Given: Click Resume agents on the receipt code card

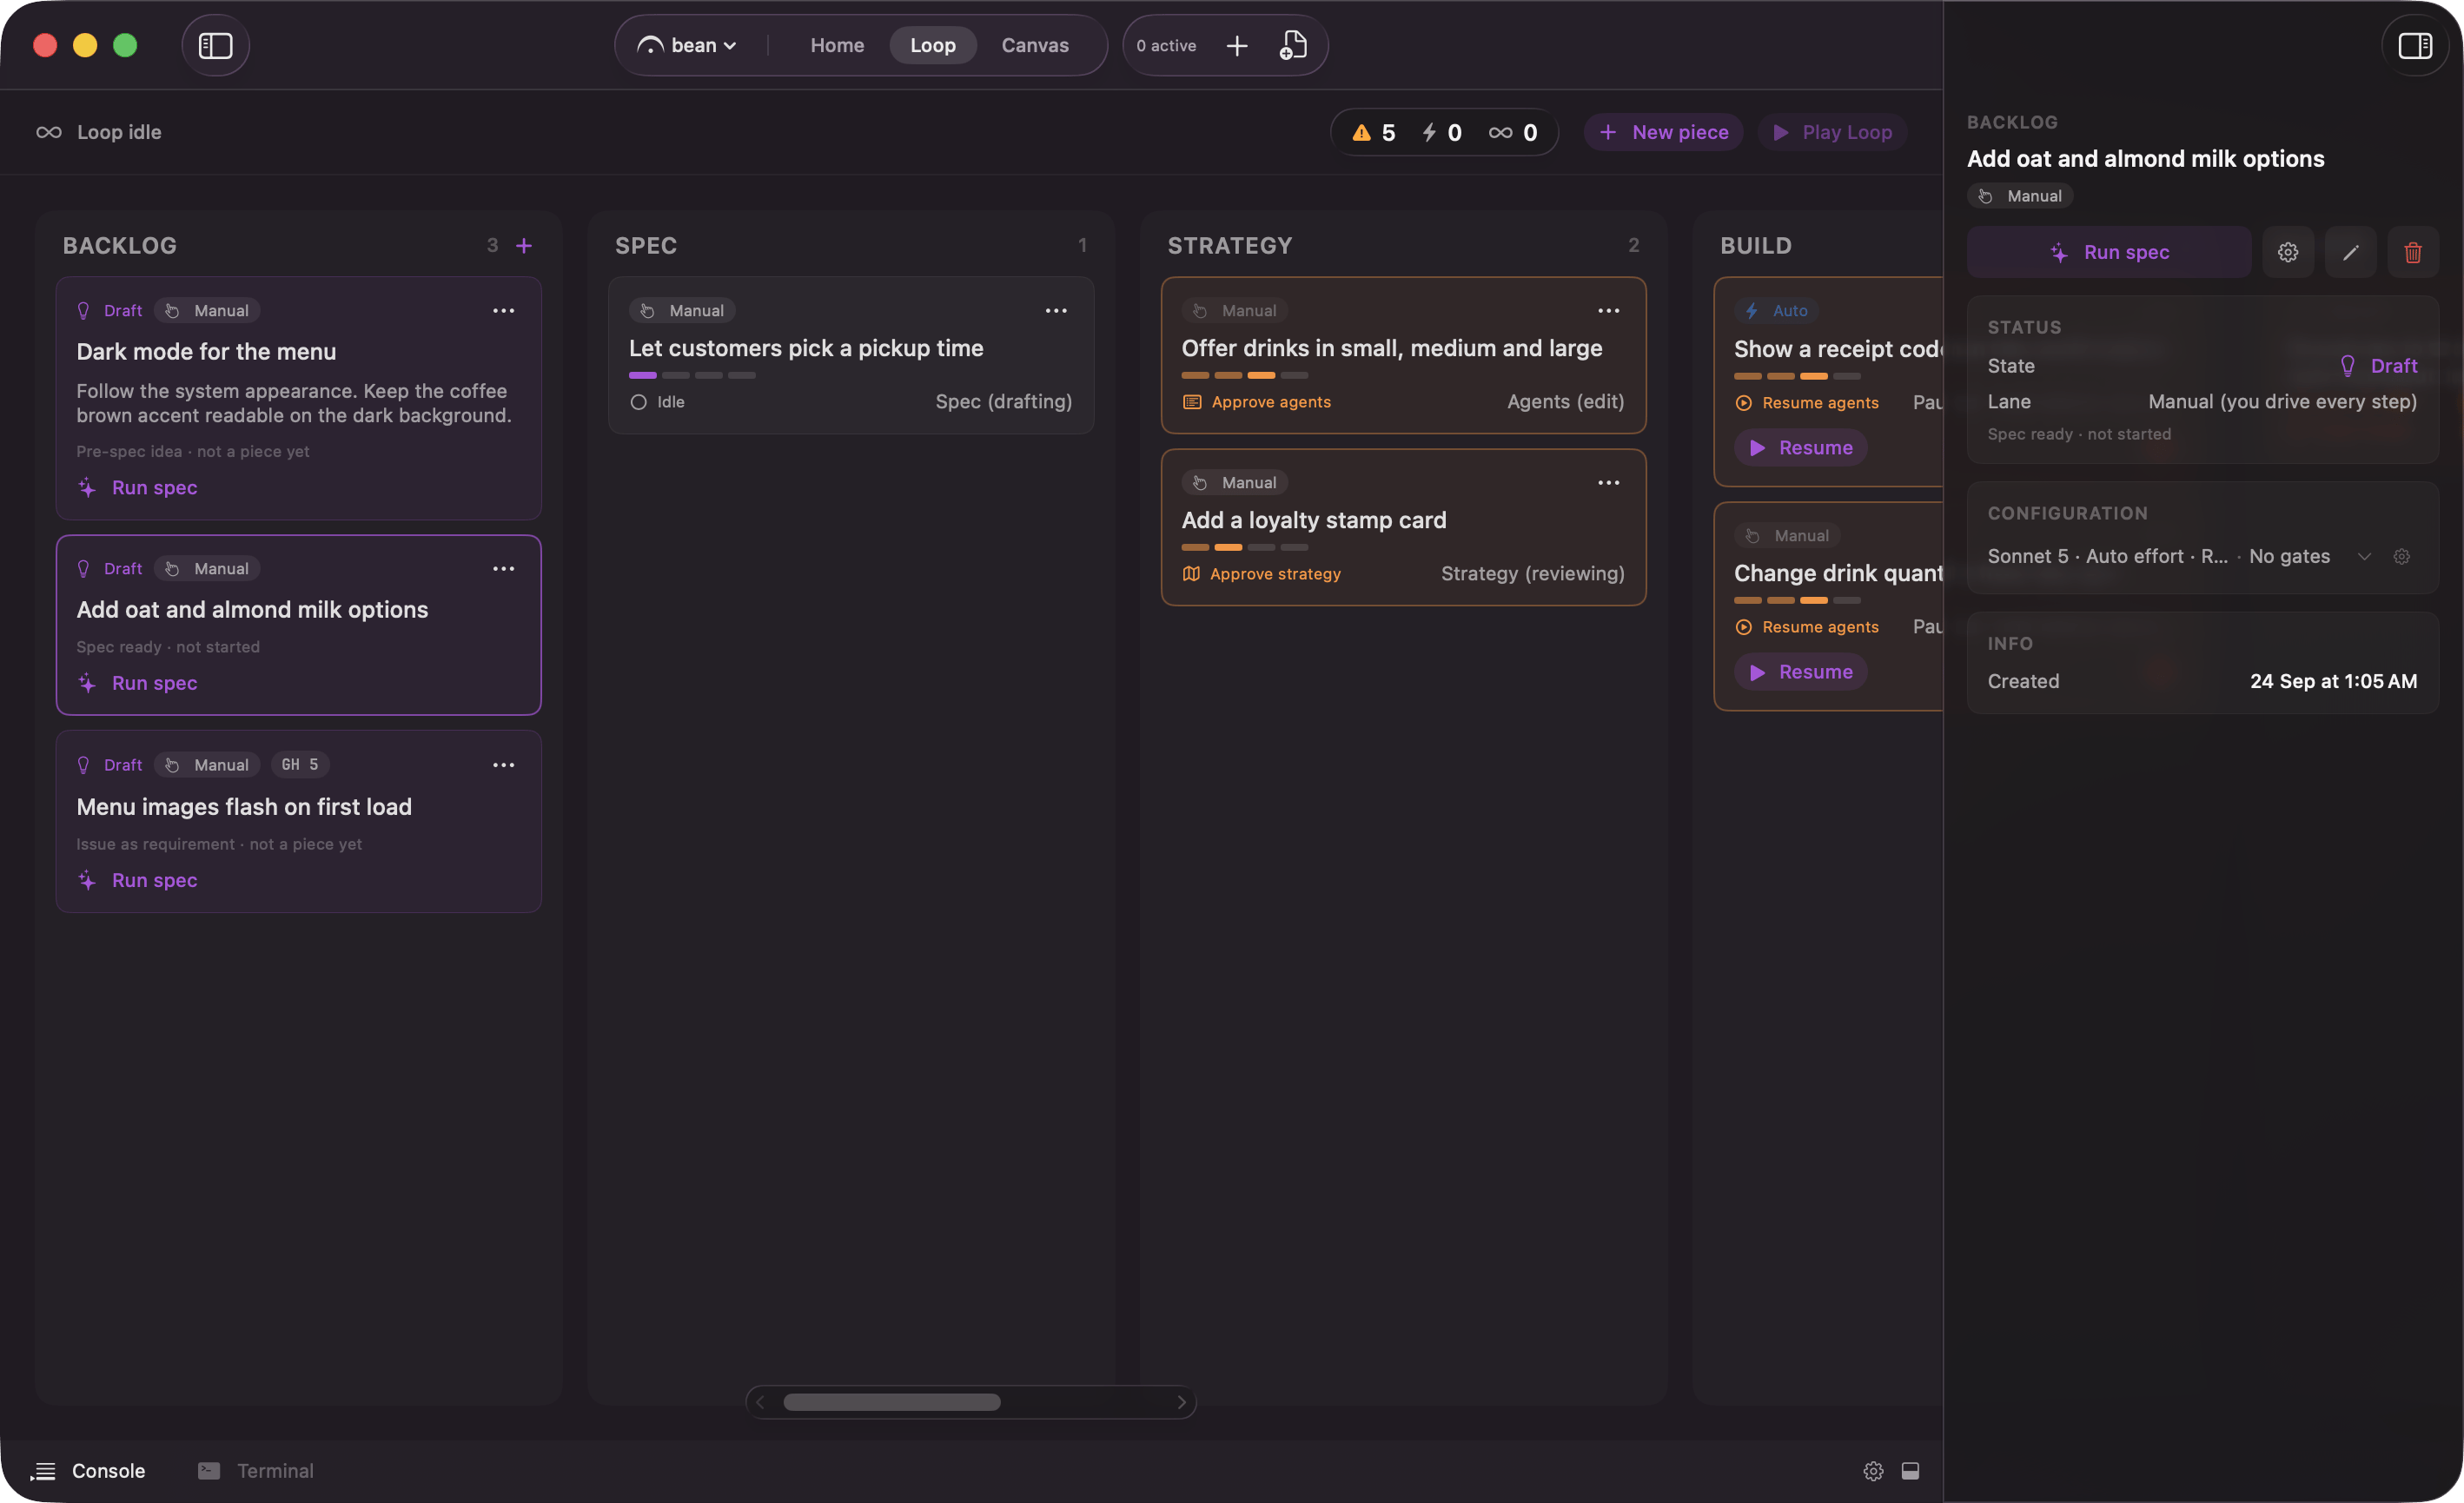Looking at the screenshot, I should (1806, 403).
